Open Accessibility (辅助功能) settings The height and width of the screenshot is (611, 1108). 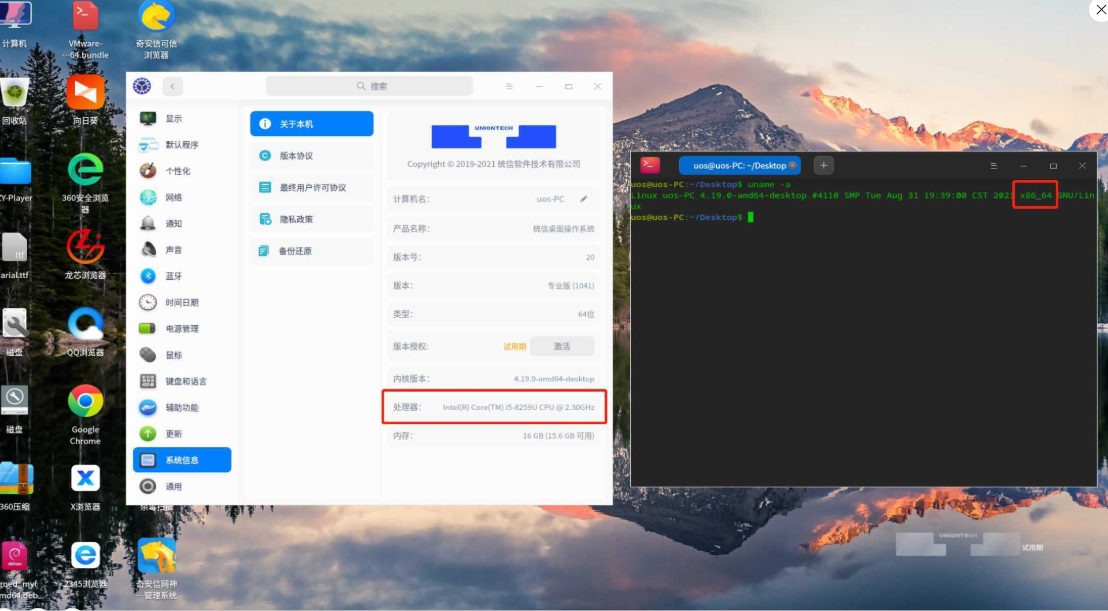[182, 408]
